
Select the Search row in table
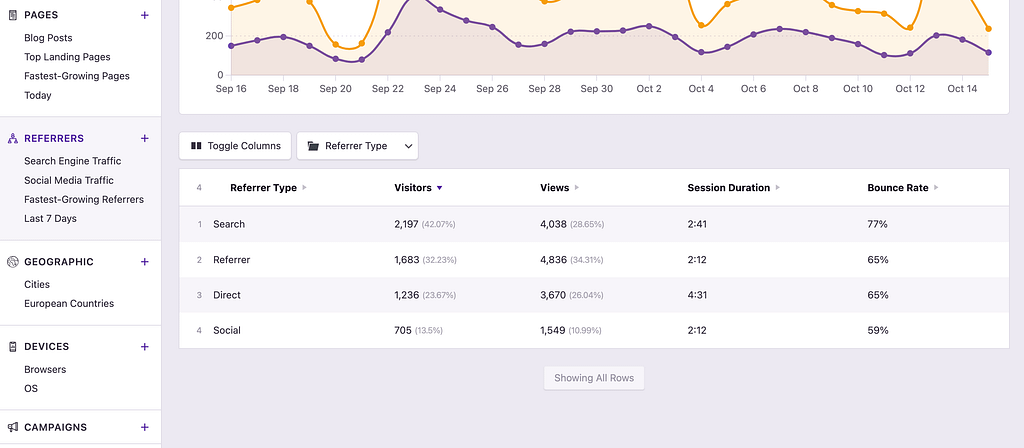click(229, 224)
